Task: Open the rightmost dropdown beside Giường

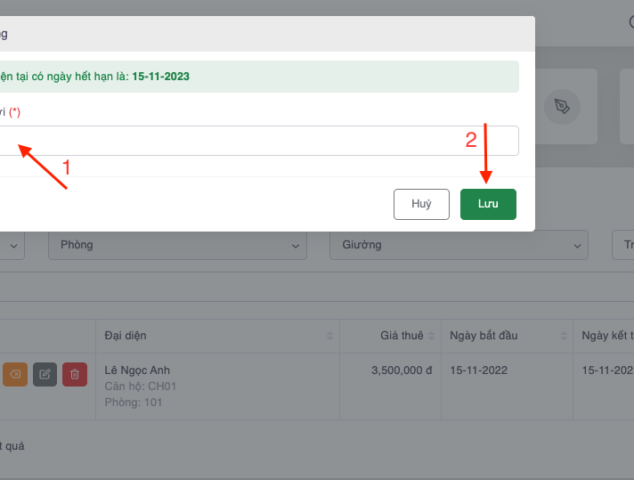Action: coord(623,245)
